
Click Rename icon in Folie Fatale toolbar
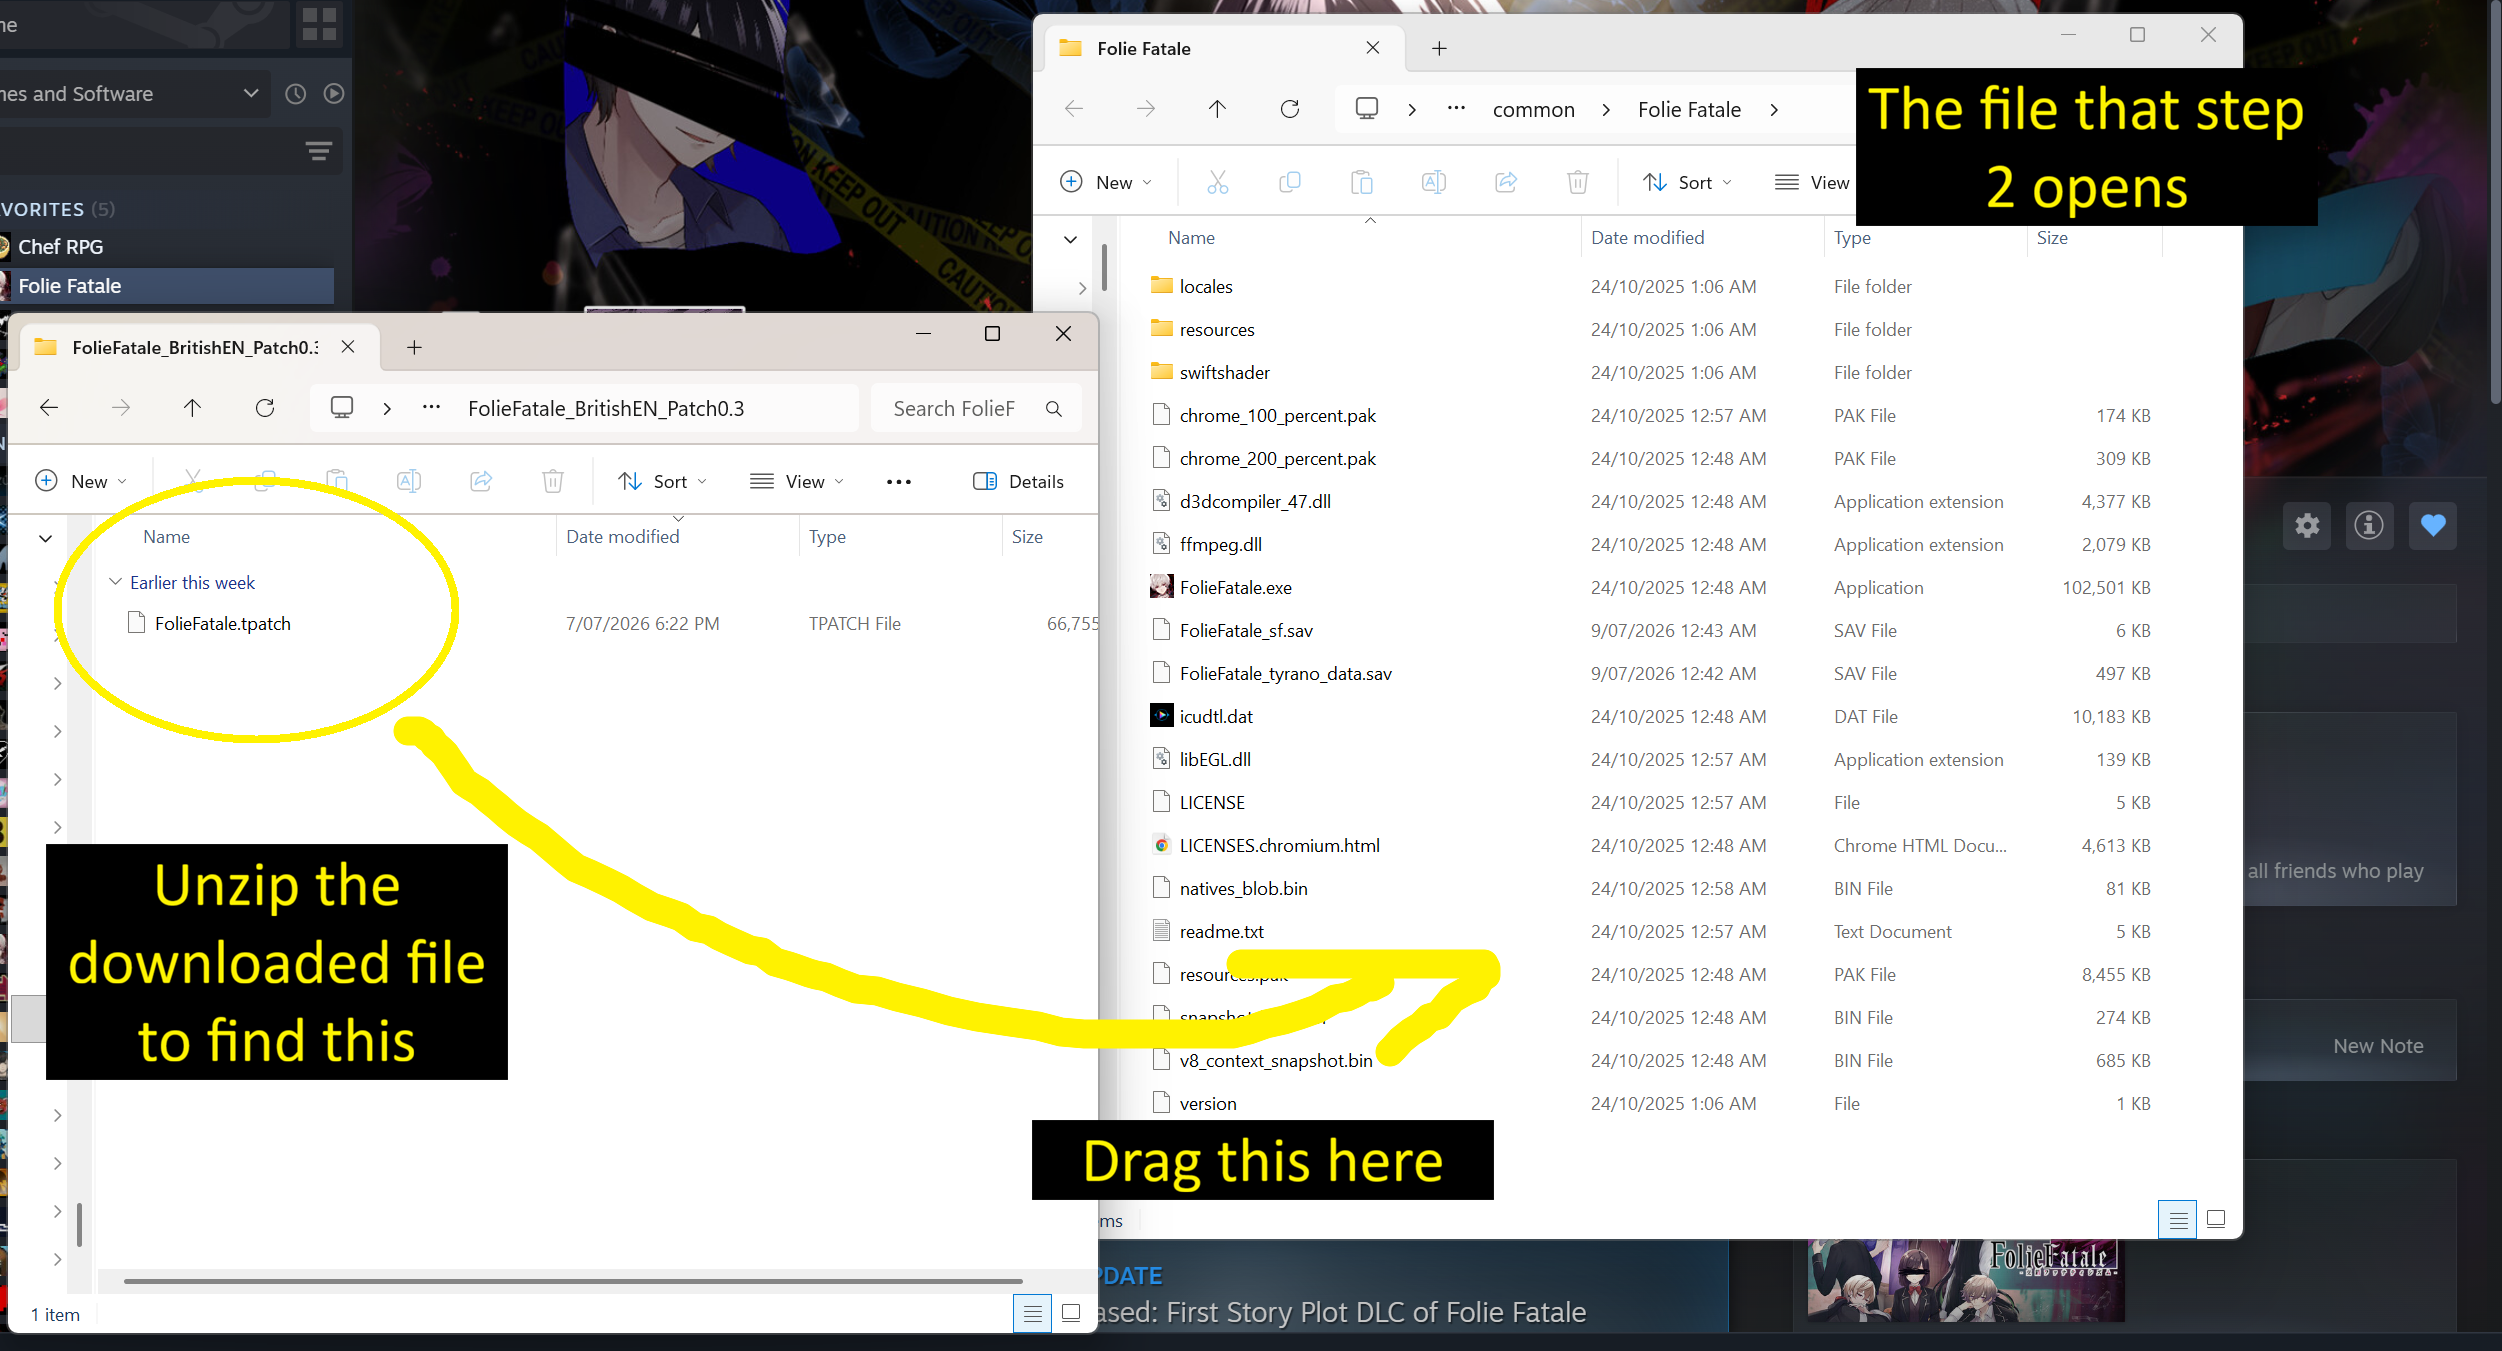point(1434,183)
